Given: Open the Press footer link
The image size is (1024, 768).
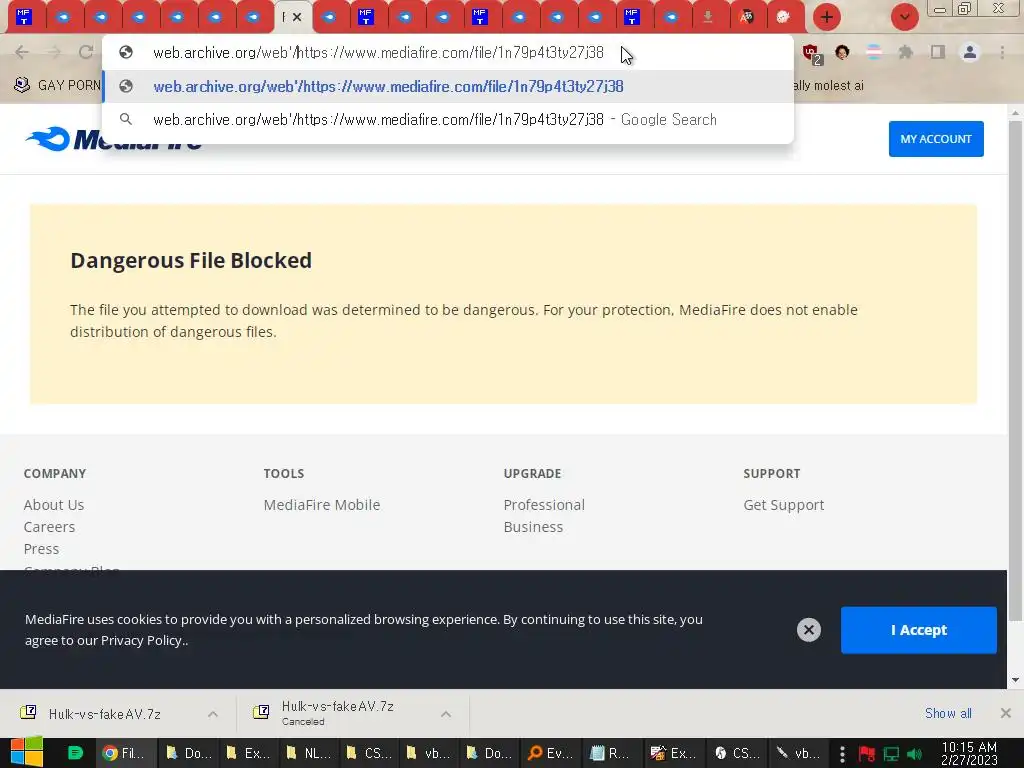Looking at the screenshot, I should pyautogui.click(x=41, y=549).
